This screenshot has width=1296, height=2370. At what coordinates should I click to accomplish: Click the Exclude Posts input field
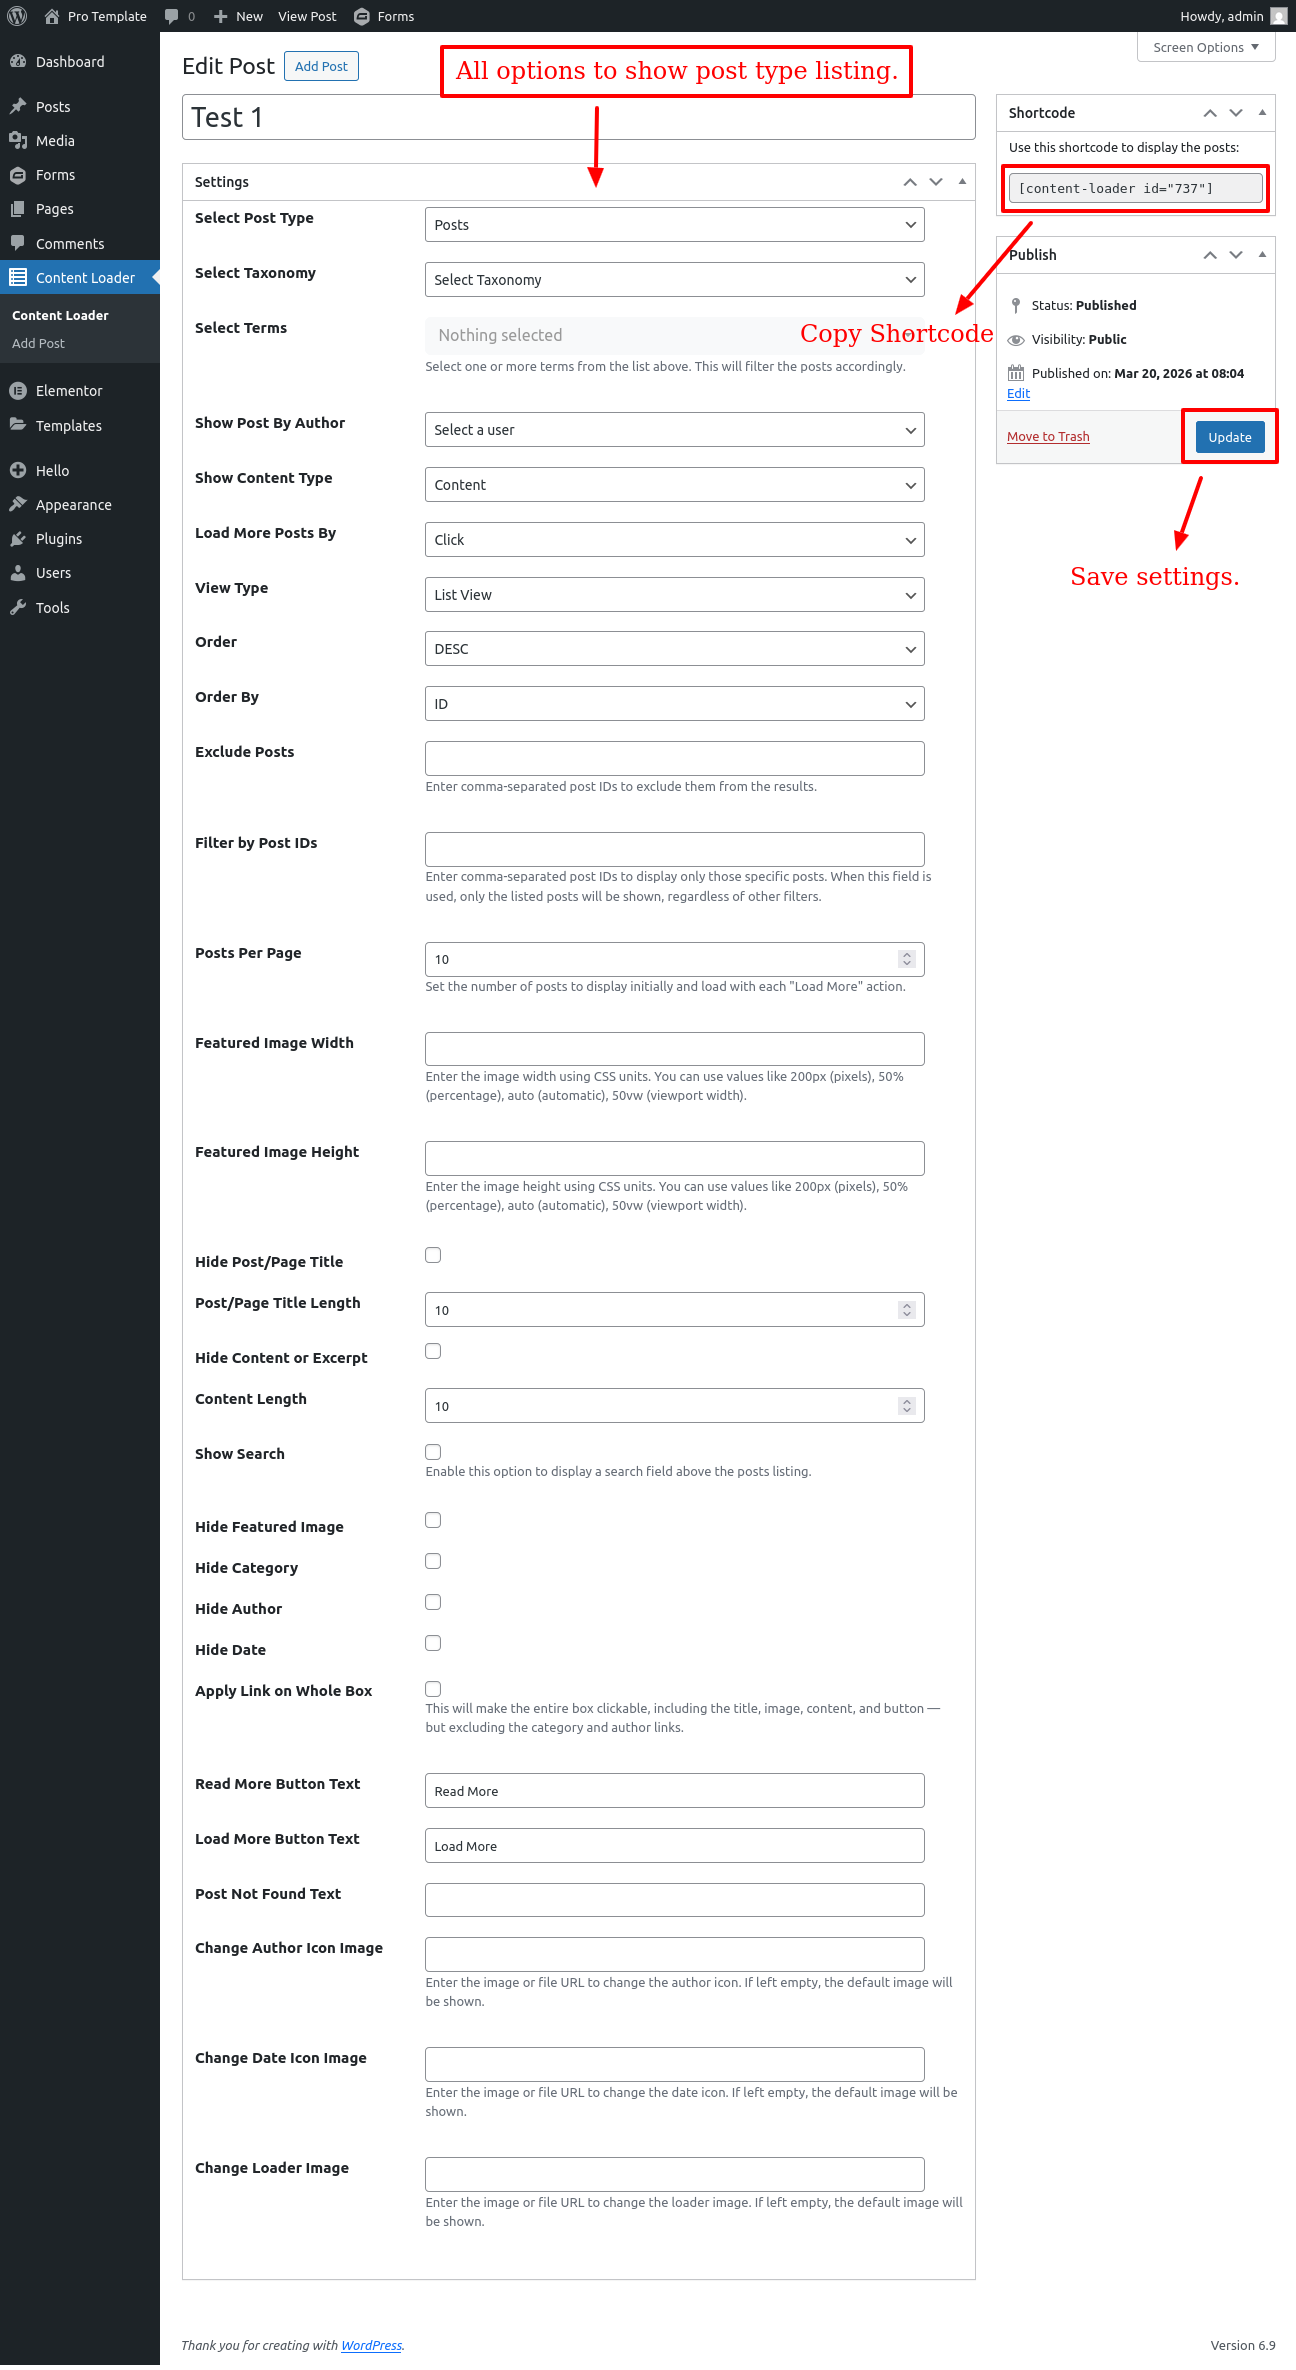pyautogui.click(x=675, y=758)
